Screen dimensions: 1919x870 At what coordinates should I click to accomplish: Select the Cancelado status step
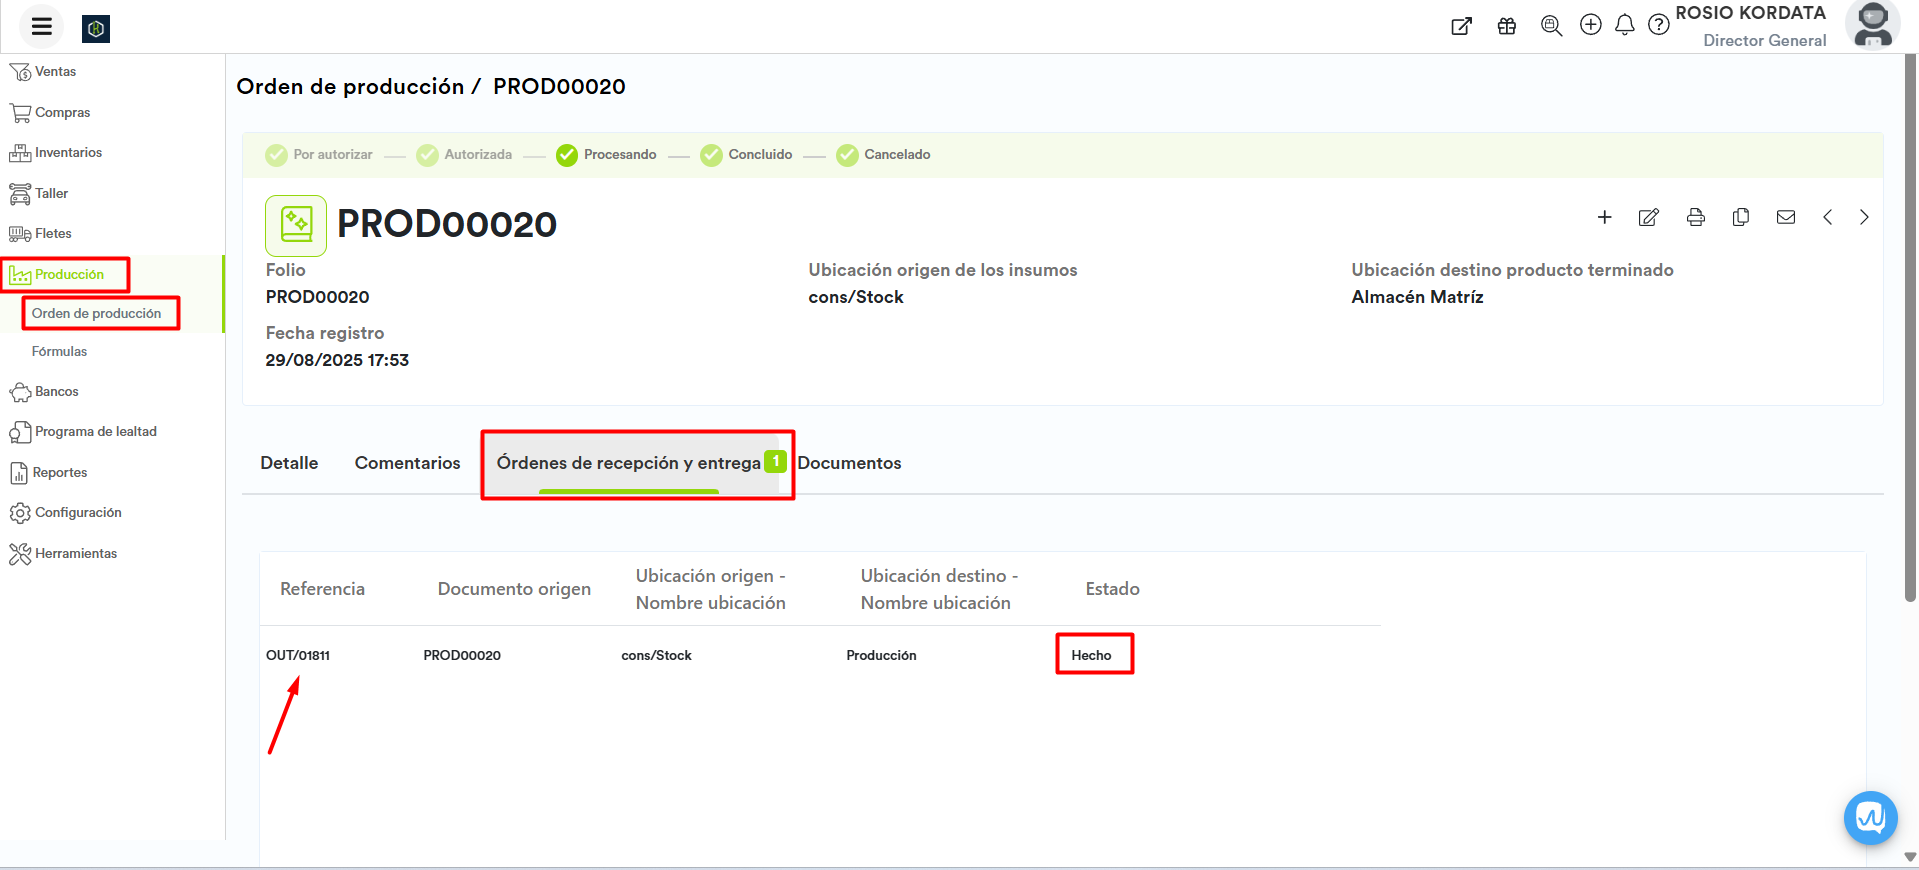pyautogui.click(x=883, y=155)
